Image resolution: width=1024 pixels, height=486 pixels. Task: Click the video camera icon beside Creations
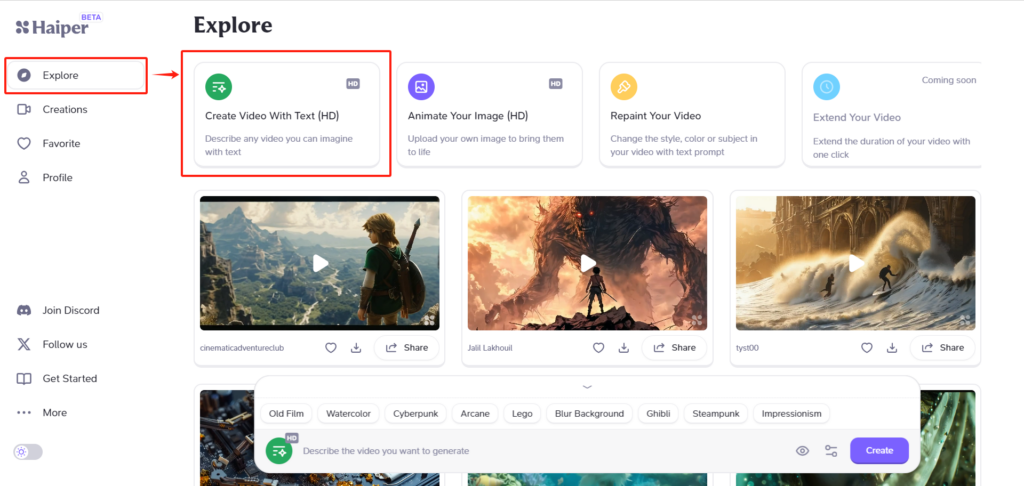click(24, 109)
